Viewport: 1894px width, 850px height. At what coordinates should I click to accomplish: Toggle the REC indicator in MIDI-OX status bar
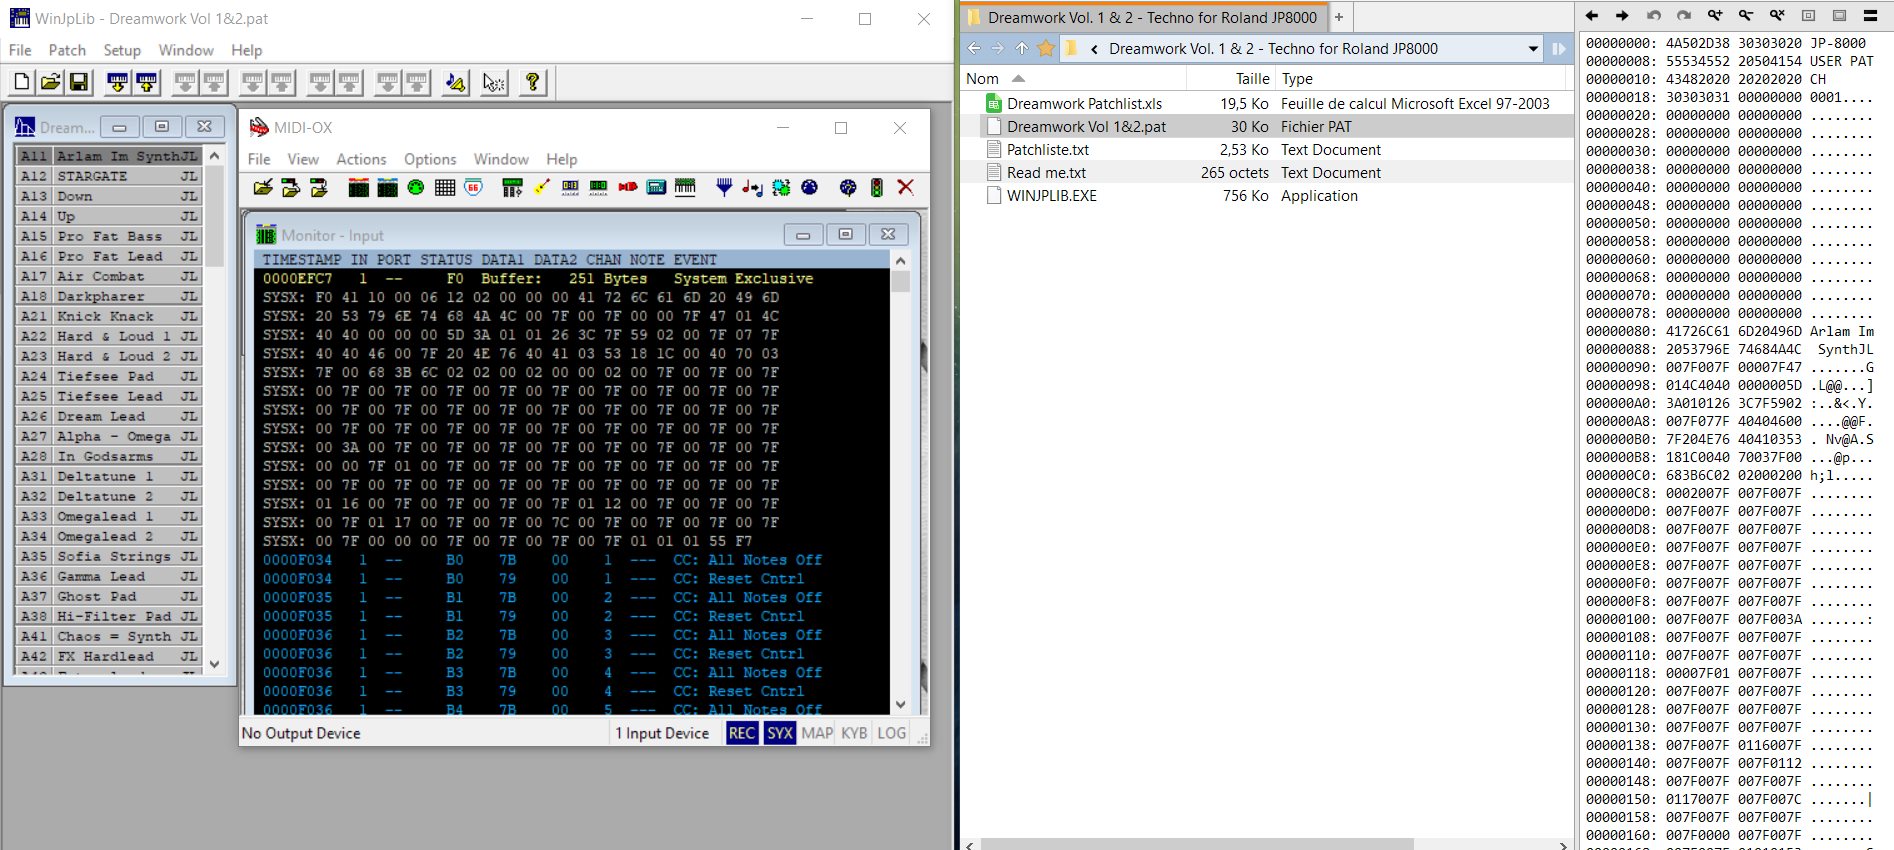coord(741,733)
